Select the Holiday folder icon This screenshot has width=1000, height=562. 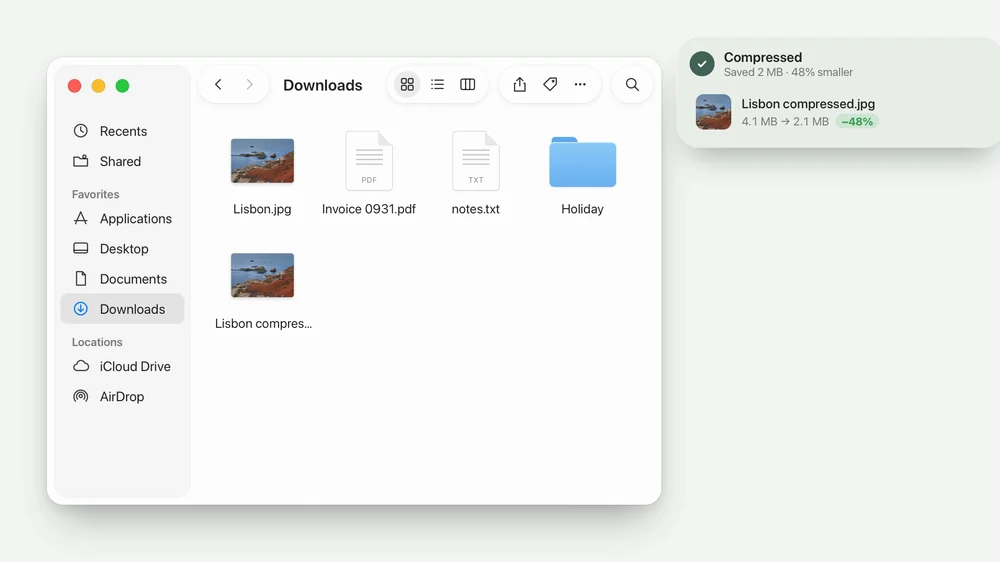pyautogui.click(x=582, y=162)
